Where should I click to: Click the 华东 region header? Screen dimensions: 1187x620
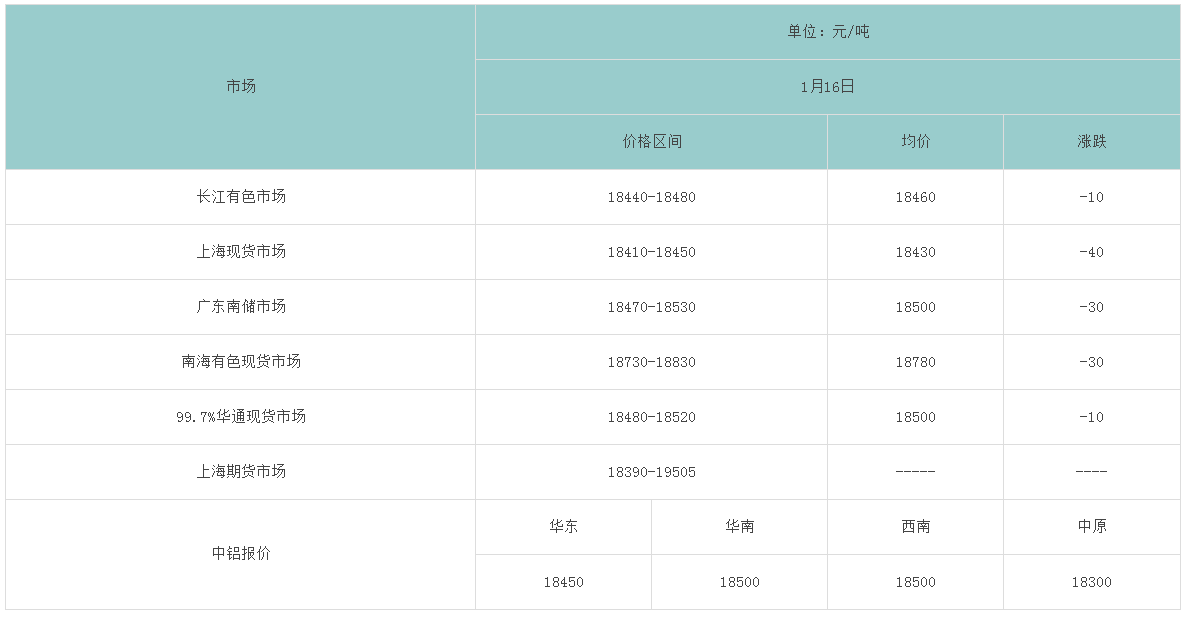point(563,527)
